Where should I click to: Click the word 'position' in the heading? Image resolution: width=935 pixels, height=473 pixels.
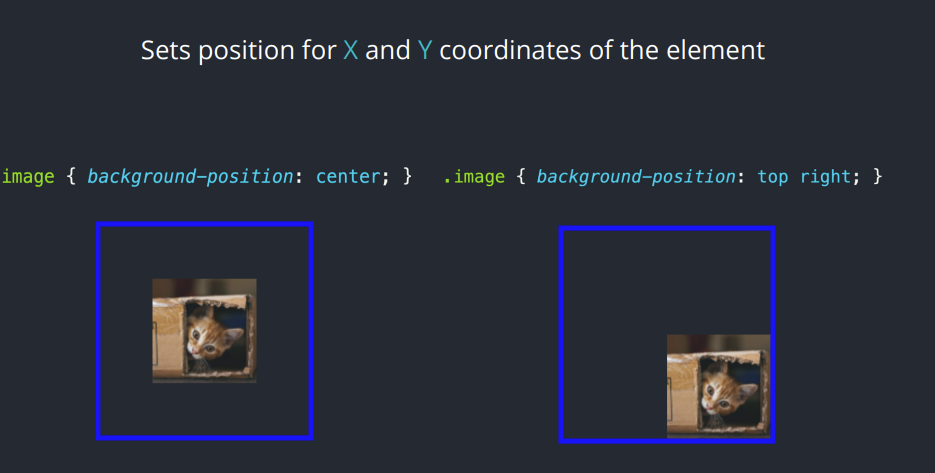(x=246, y=51)
